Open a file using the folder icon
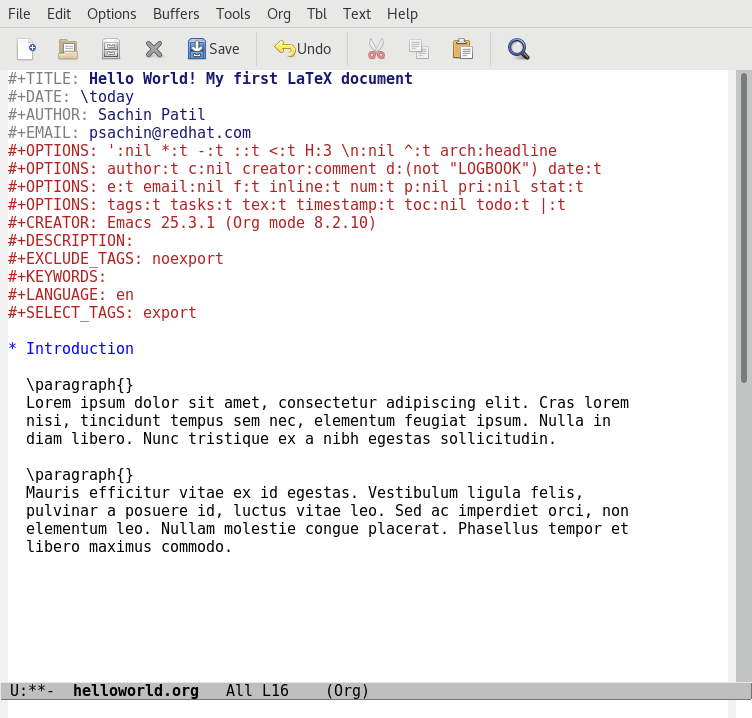The height and width of the screenshot is (718, 752). click(68, 49)
